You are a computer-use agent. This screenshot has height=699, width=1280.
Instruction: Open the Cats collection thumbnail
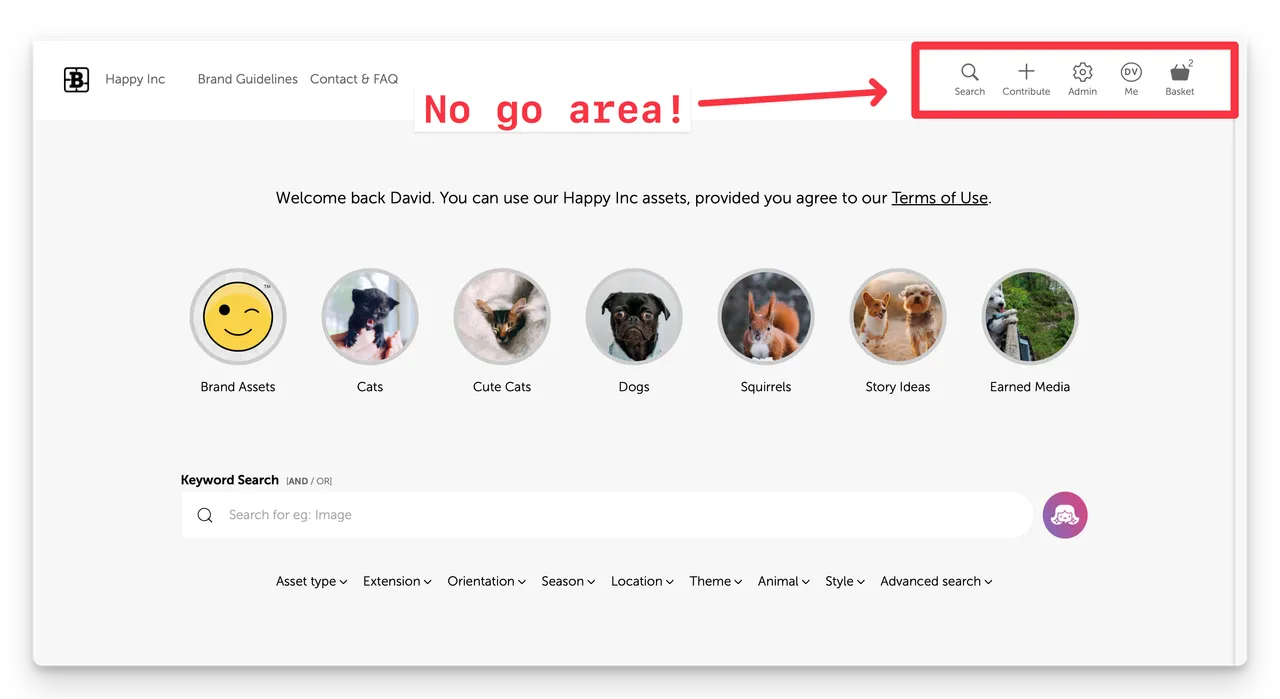tap(370, 316)
